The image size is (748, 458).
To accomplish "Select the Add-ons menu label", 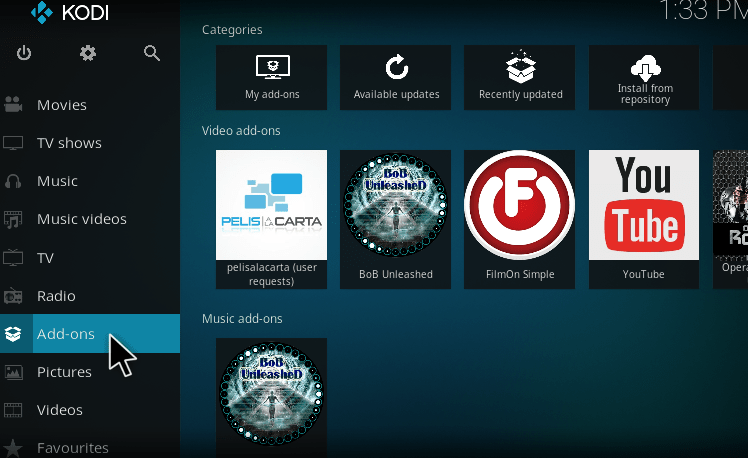I will [x=66, y=334].
